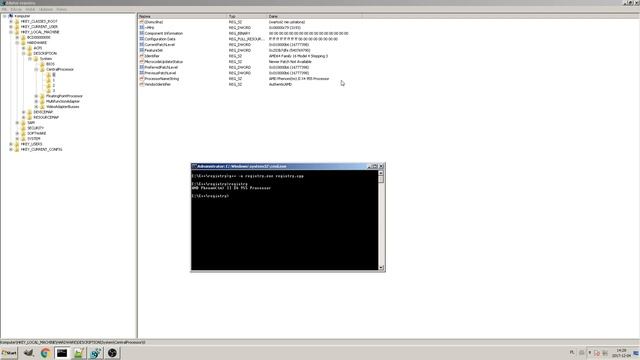Expand the HKEY_CLASSES_ROOT branch

coord(11,21)
